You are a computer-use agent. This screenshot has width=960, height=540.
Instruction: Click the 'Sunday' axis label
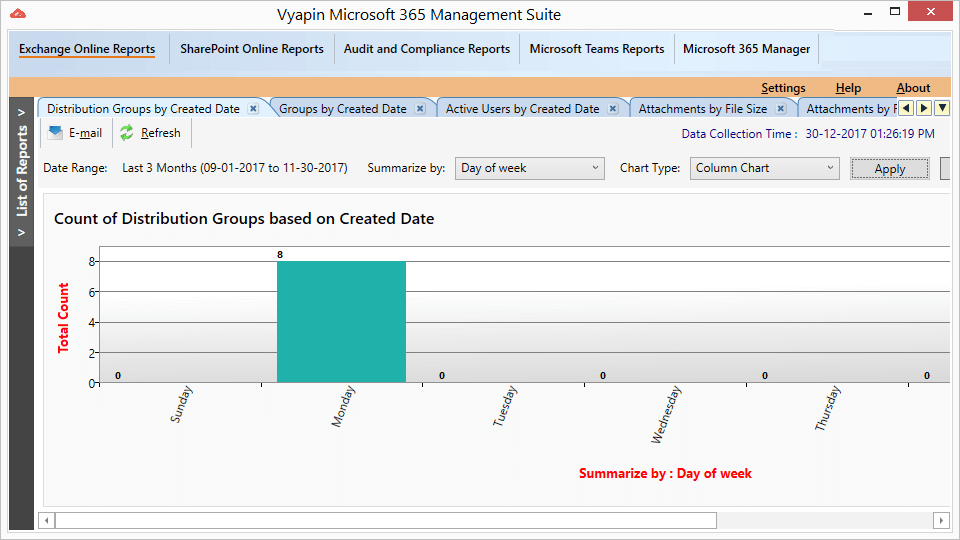[x=181, y=404]
